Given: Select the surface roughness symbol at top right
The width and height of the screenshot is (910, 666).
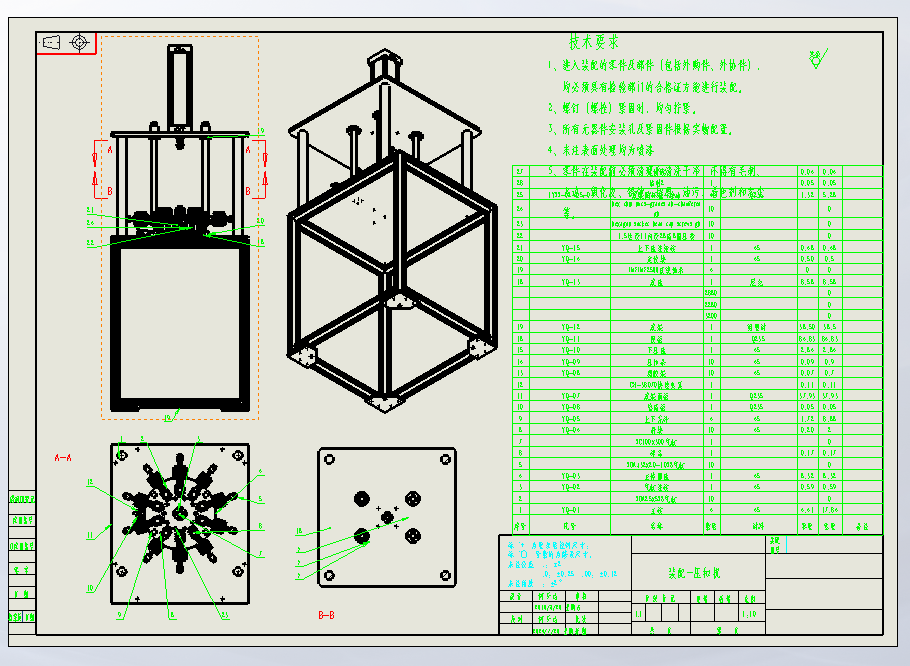Looking at the screenshot, I should click(x=818, y=58).
